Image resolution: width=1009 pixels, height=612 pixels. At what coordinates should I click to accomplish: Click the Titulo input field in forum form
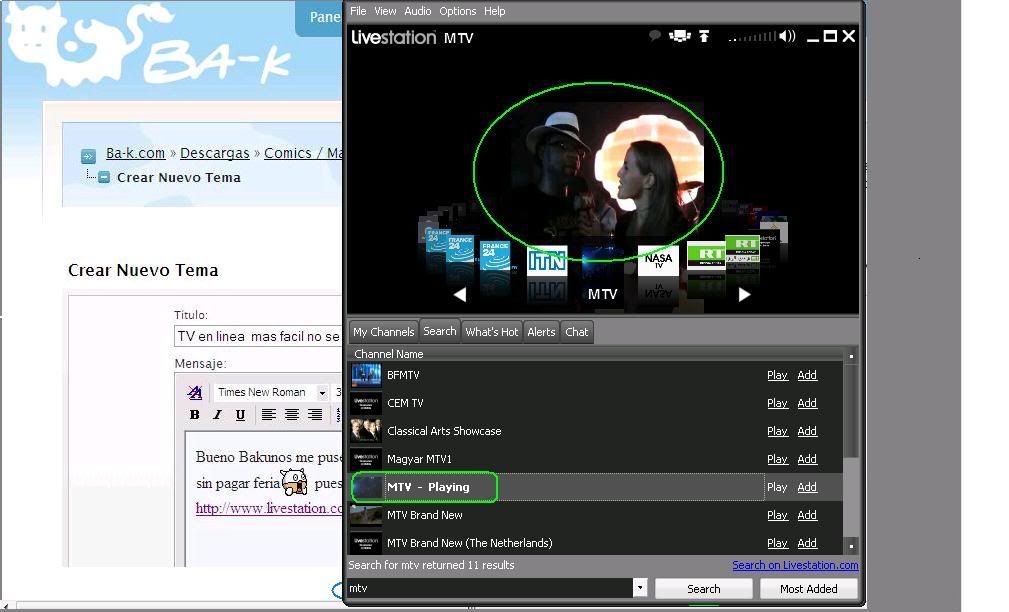(258, 337)
